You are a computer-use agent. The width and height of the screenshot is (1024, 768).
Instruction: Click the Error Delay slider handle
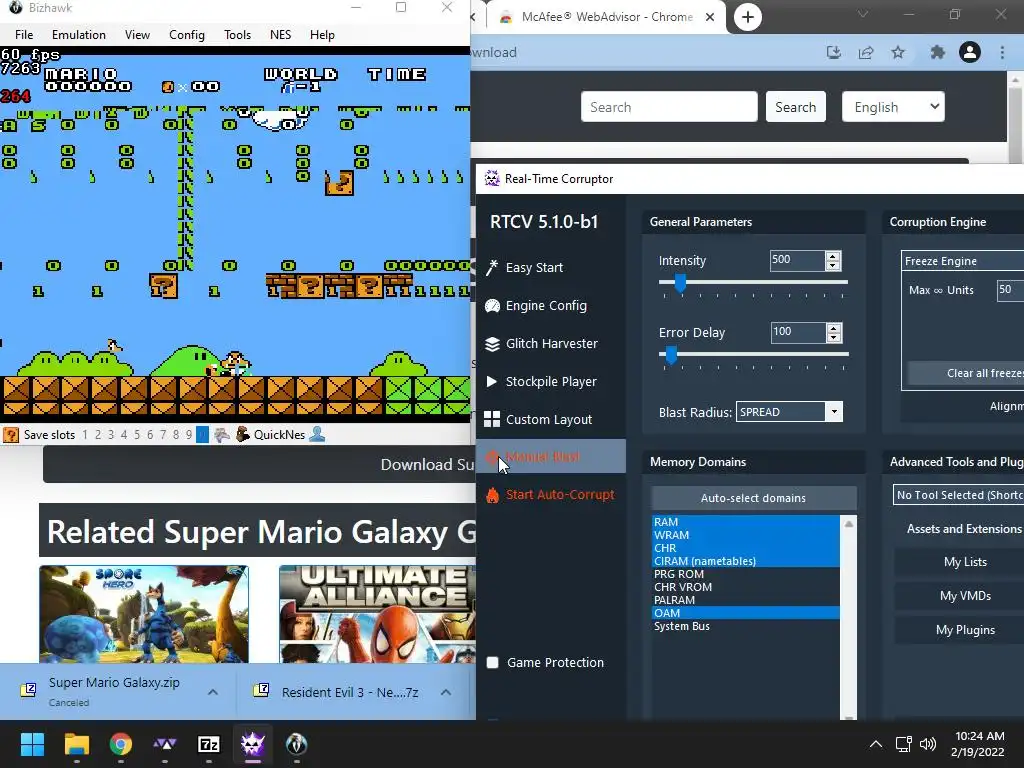[671, 355]
